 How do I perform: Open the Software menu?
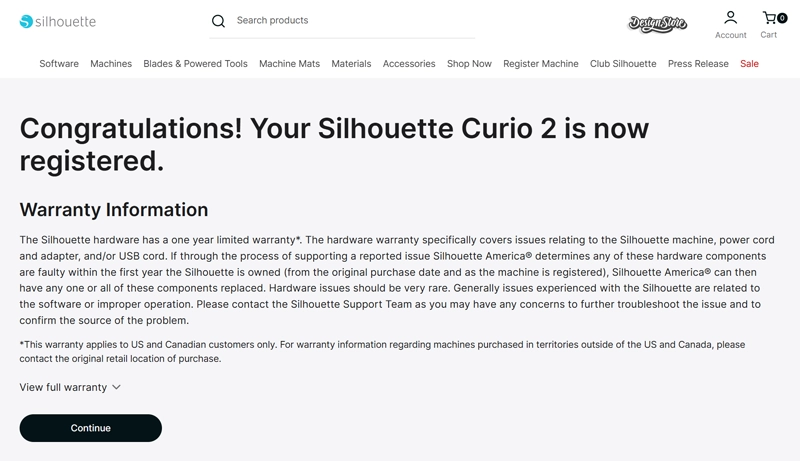click(x=59, y=64)
